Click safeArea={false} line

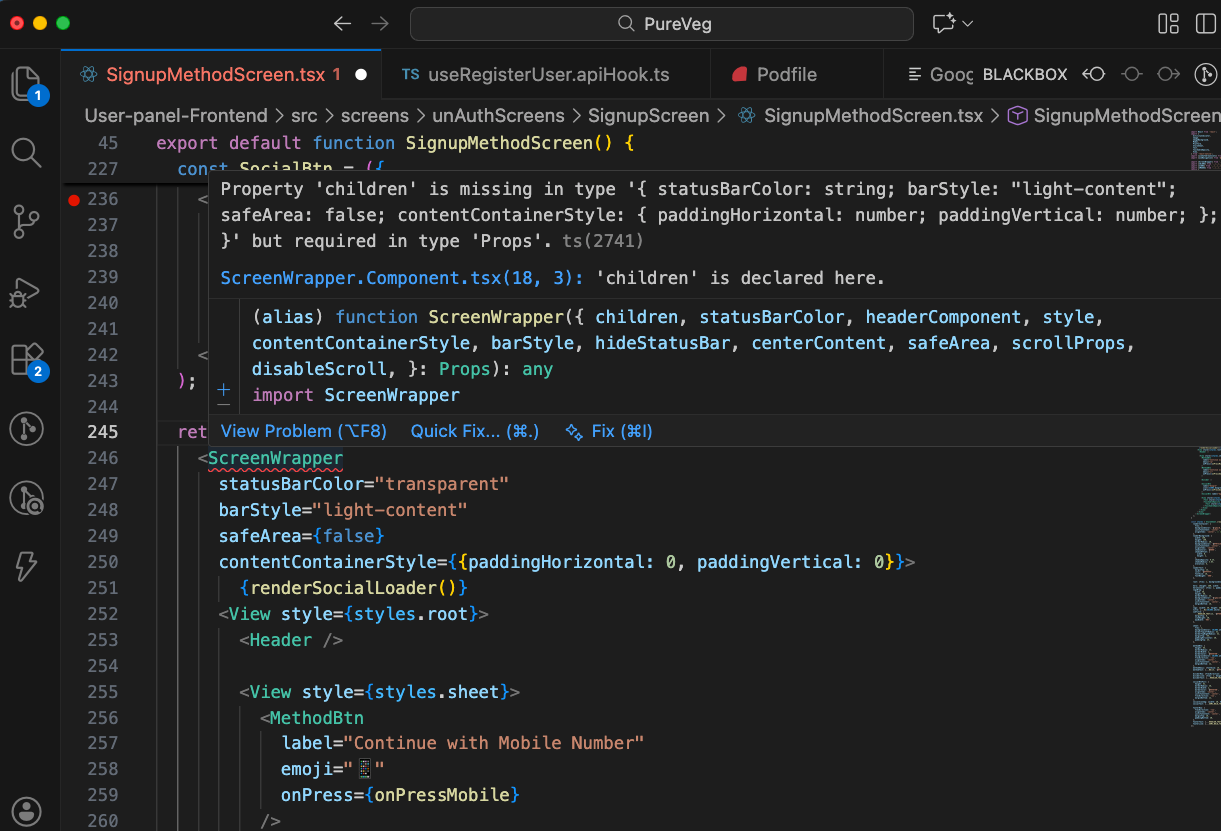coord(301,536)
